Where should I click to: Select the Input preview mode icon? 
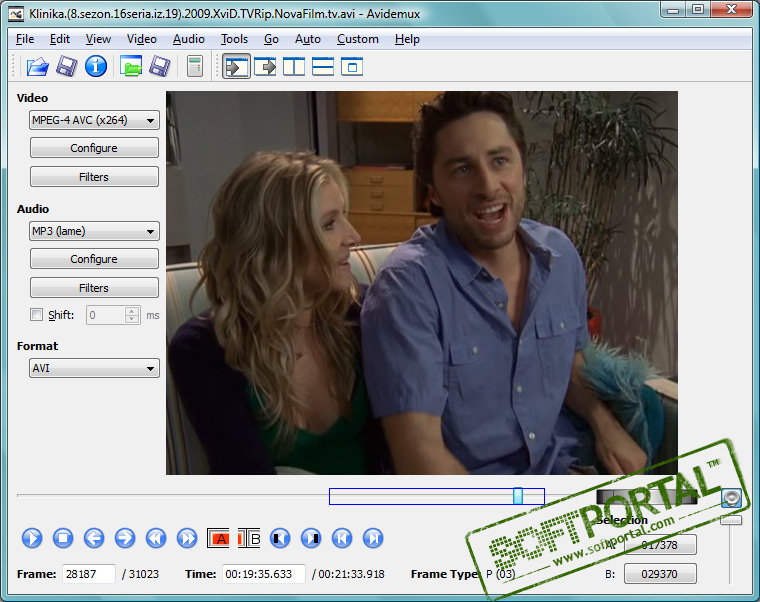click(237, 66)
